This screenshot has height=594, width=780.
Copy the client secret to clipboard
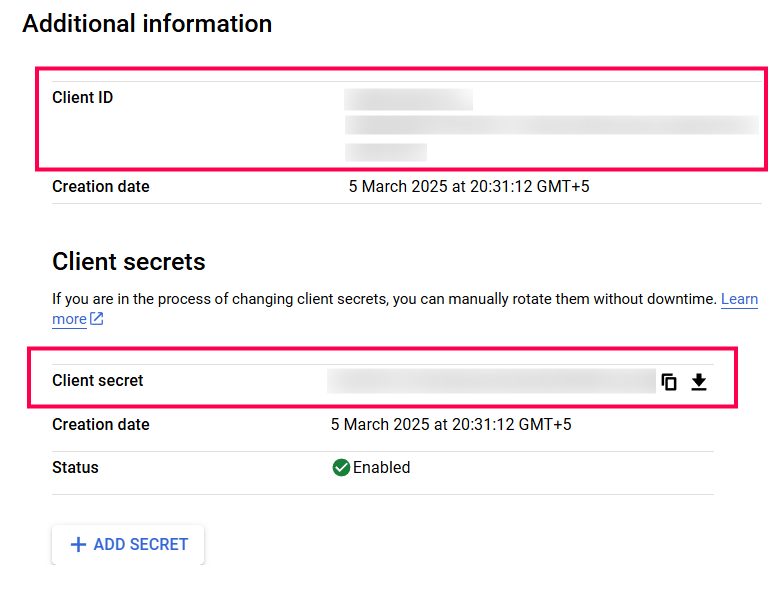pos(669,381)
